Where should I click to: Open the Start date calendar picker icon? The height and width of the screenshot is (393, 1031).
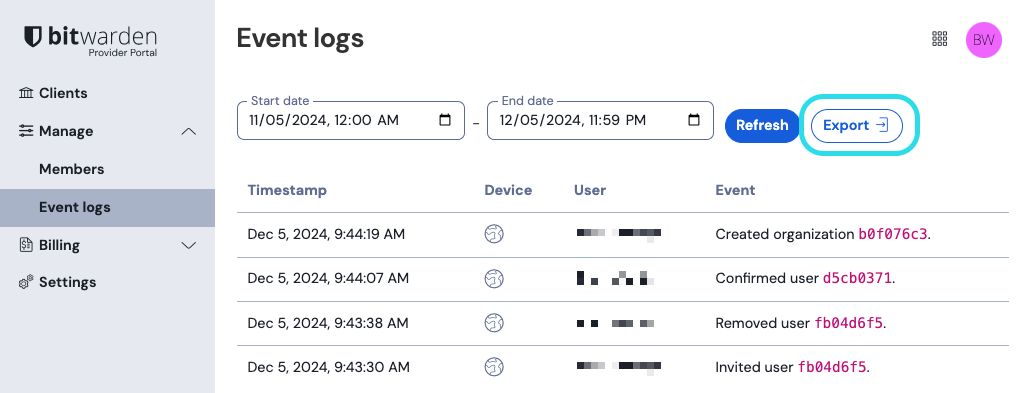click(x=445, y=120)
